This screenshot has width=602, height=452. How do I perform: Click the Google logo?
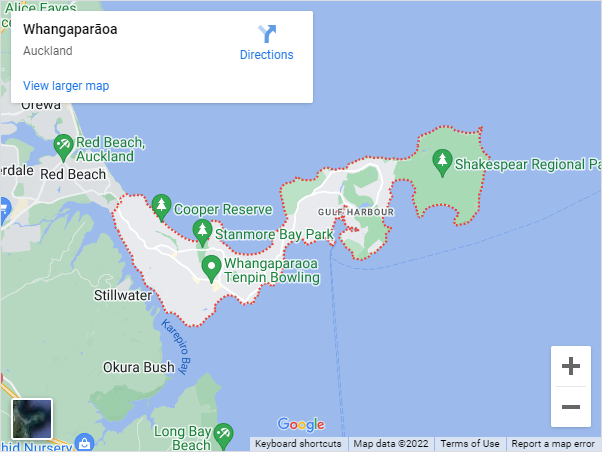click(301, 424)
